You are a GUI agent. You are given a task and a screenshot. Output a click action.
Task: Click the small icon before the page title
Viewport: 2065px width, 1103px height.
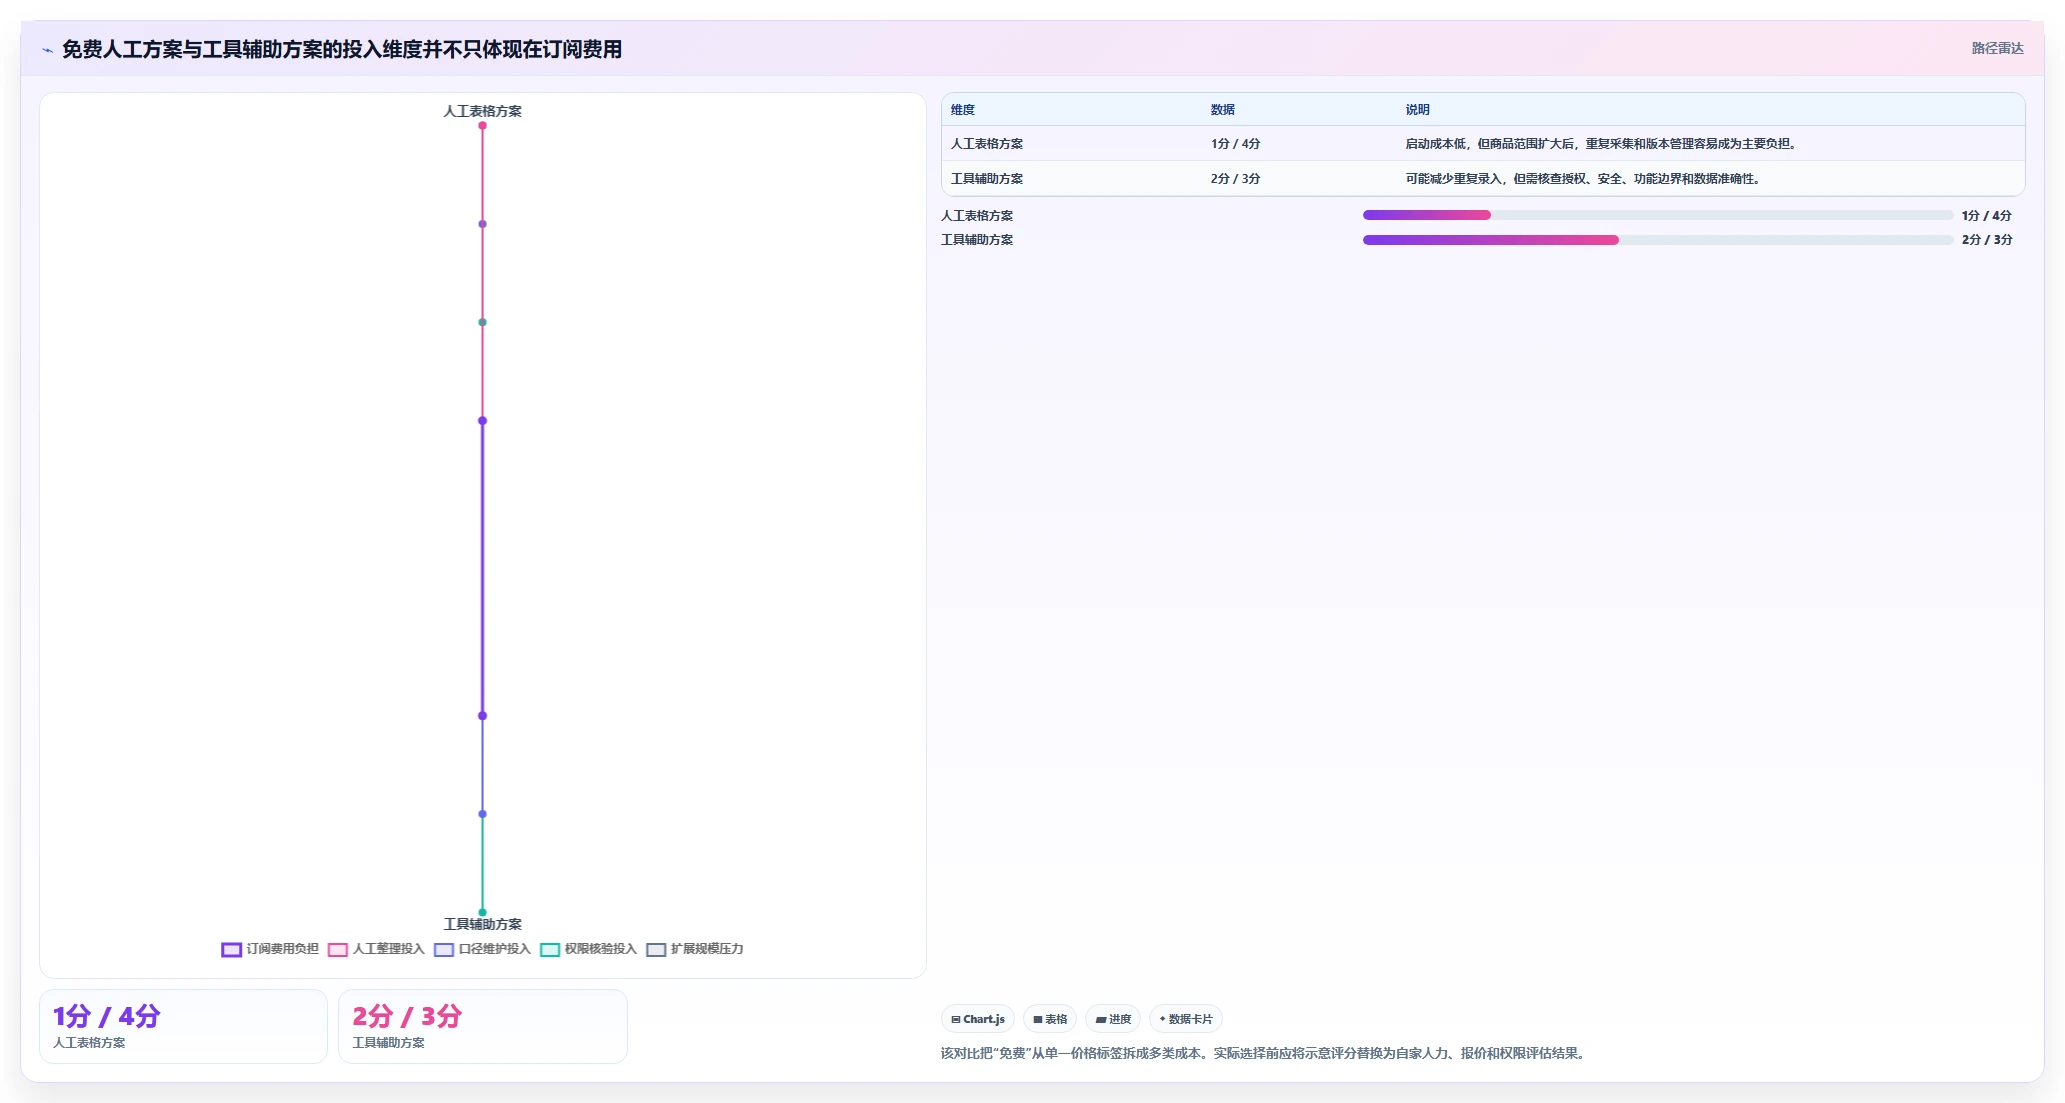47,50
